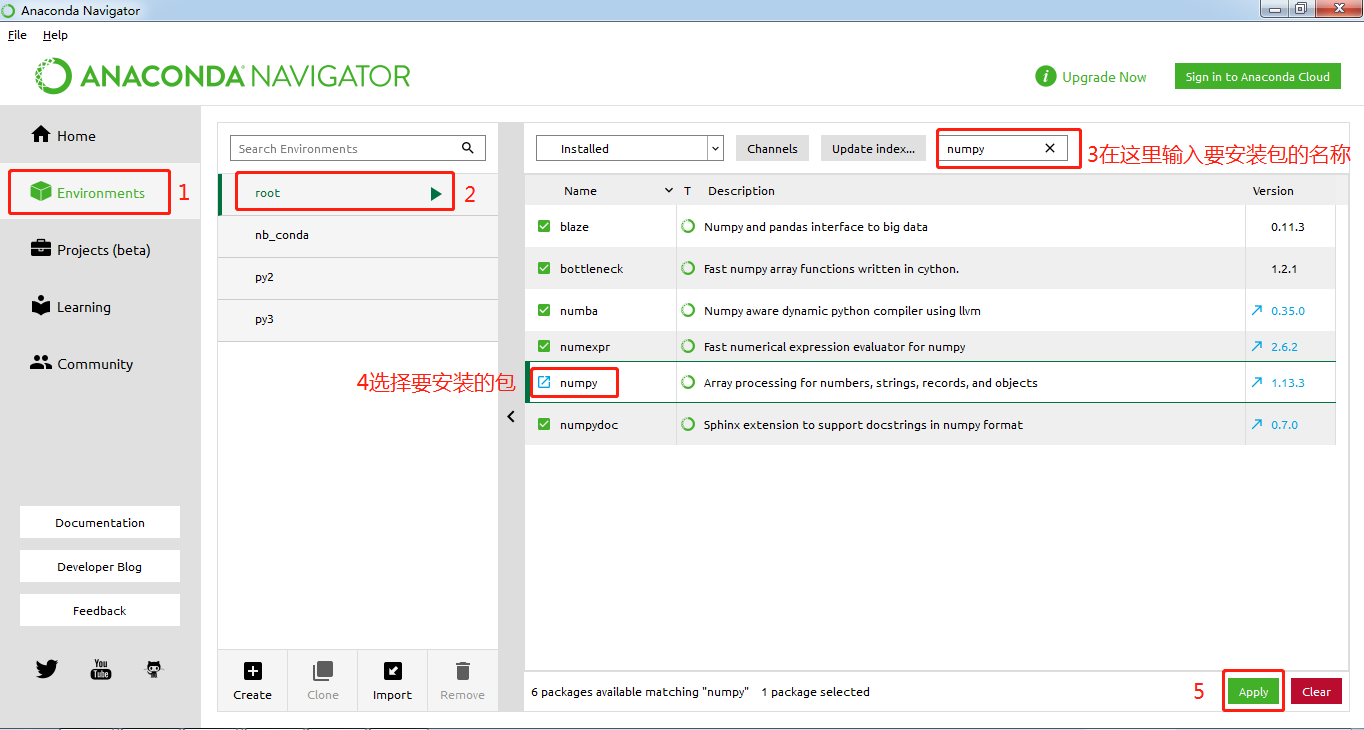Open the Environments cube icon
The width and height of the screenshot is (1364, 730).
point(41,191)
